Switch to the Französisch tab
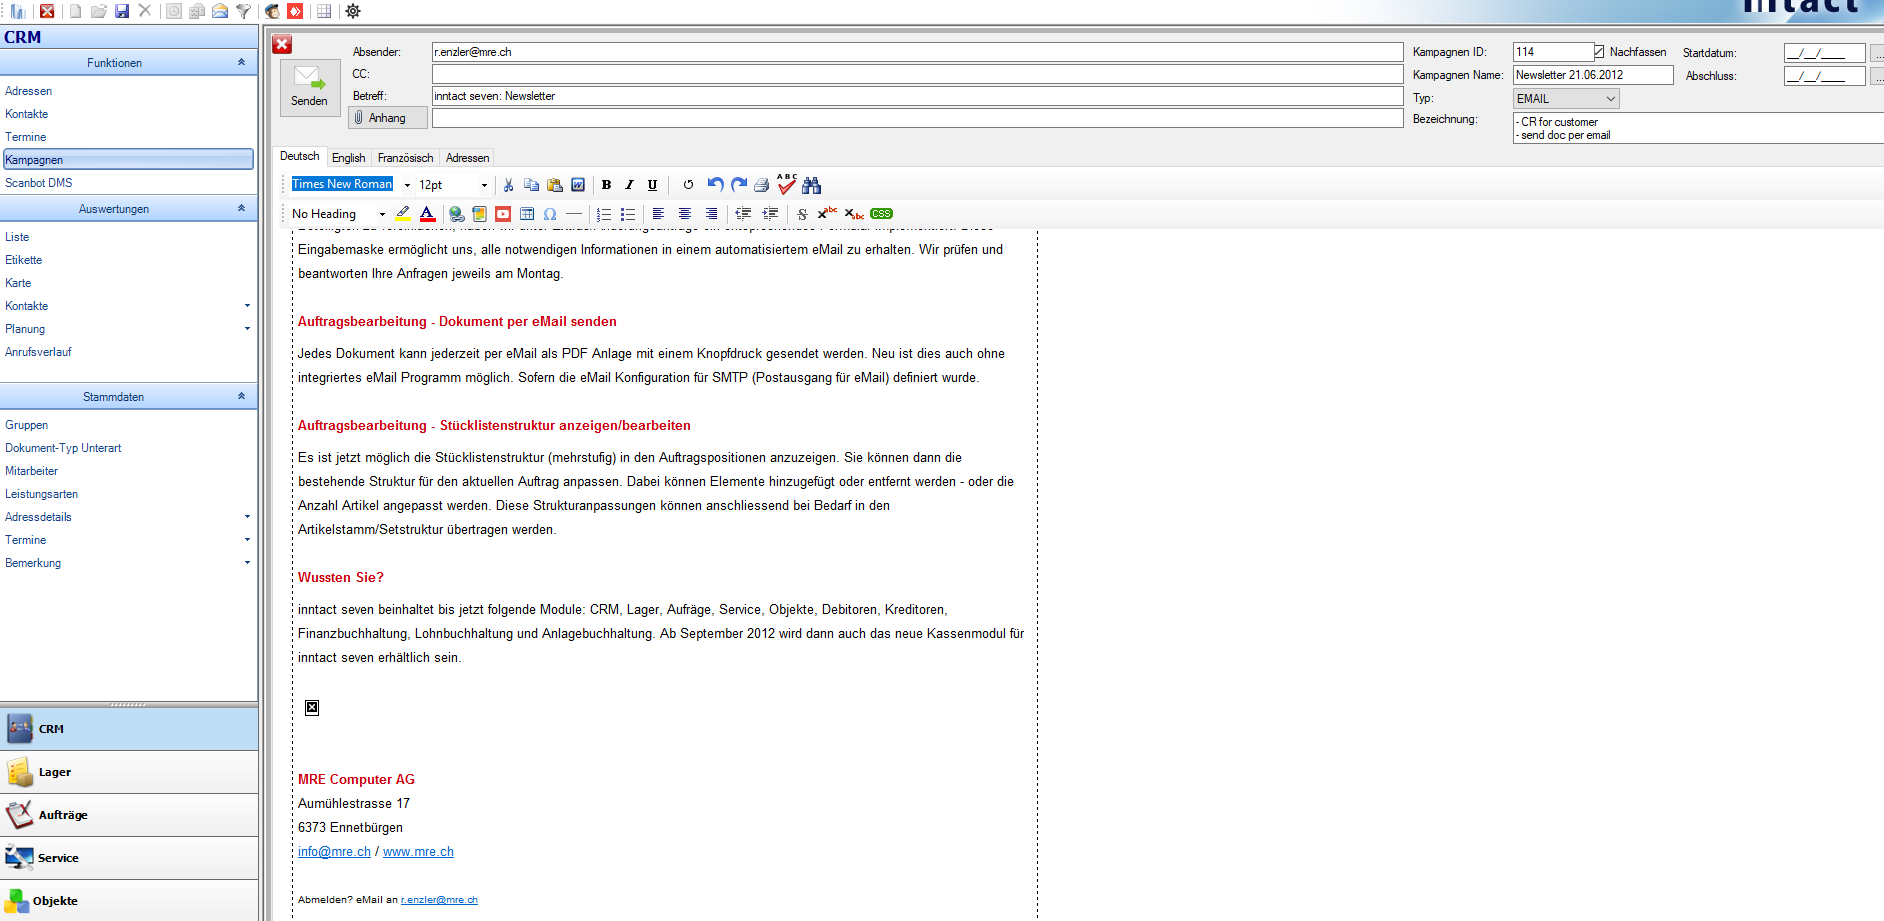1884x921 pixels. [405, 158]
